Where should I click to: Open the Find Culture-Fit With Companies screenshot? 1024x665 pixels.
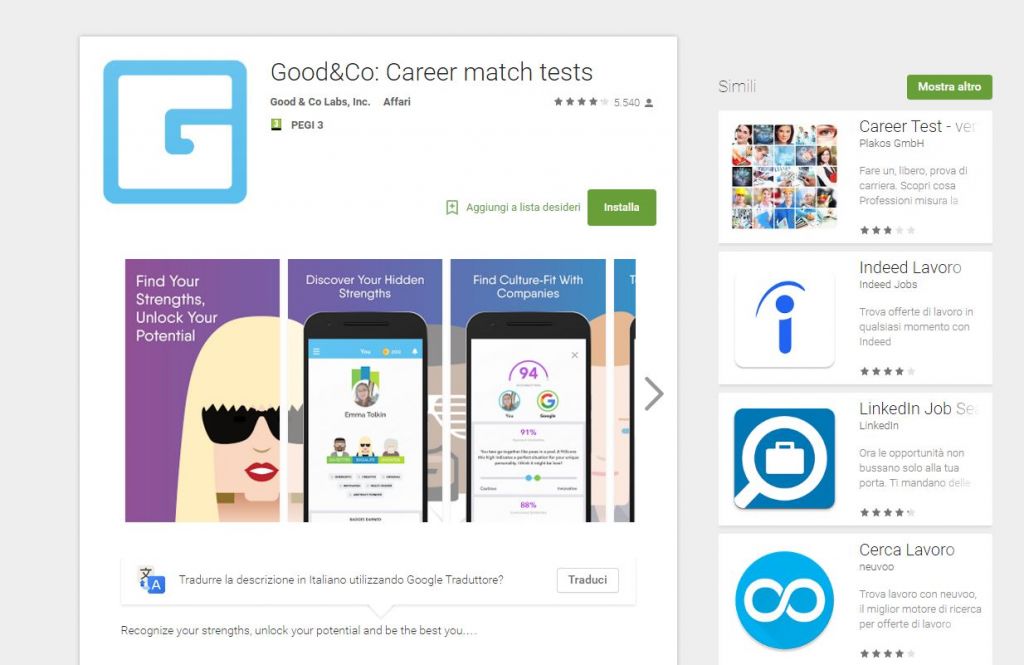pyautogui.click(x=528, y=391)
